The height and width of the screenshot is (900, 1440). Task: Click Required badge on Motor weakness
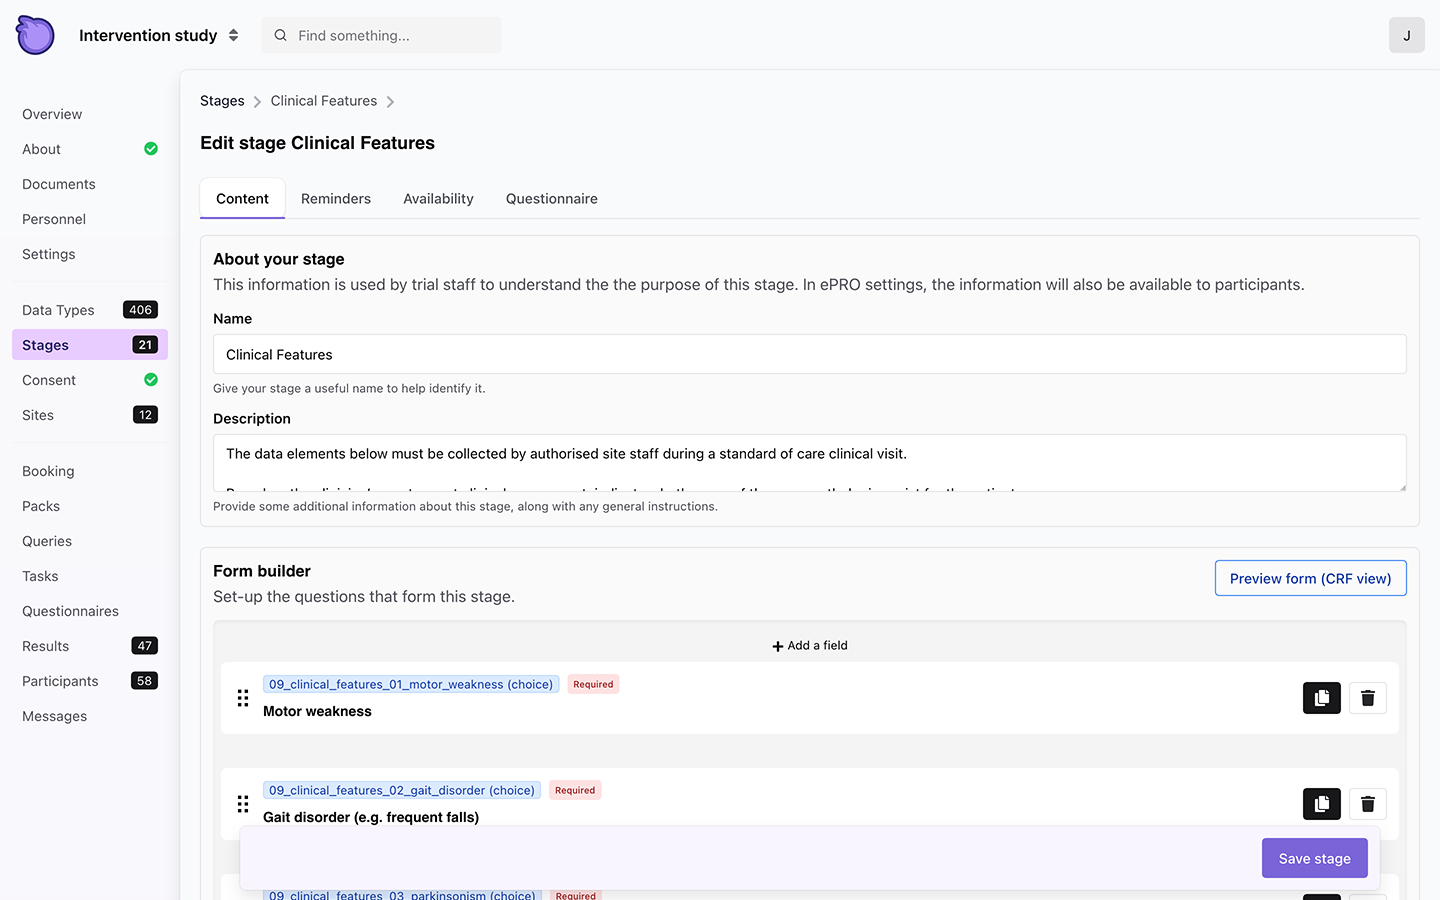(593, 684)
